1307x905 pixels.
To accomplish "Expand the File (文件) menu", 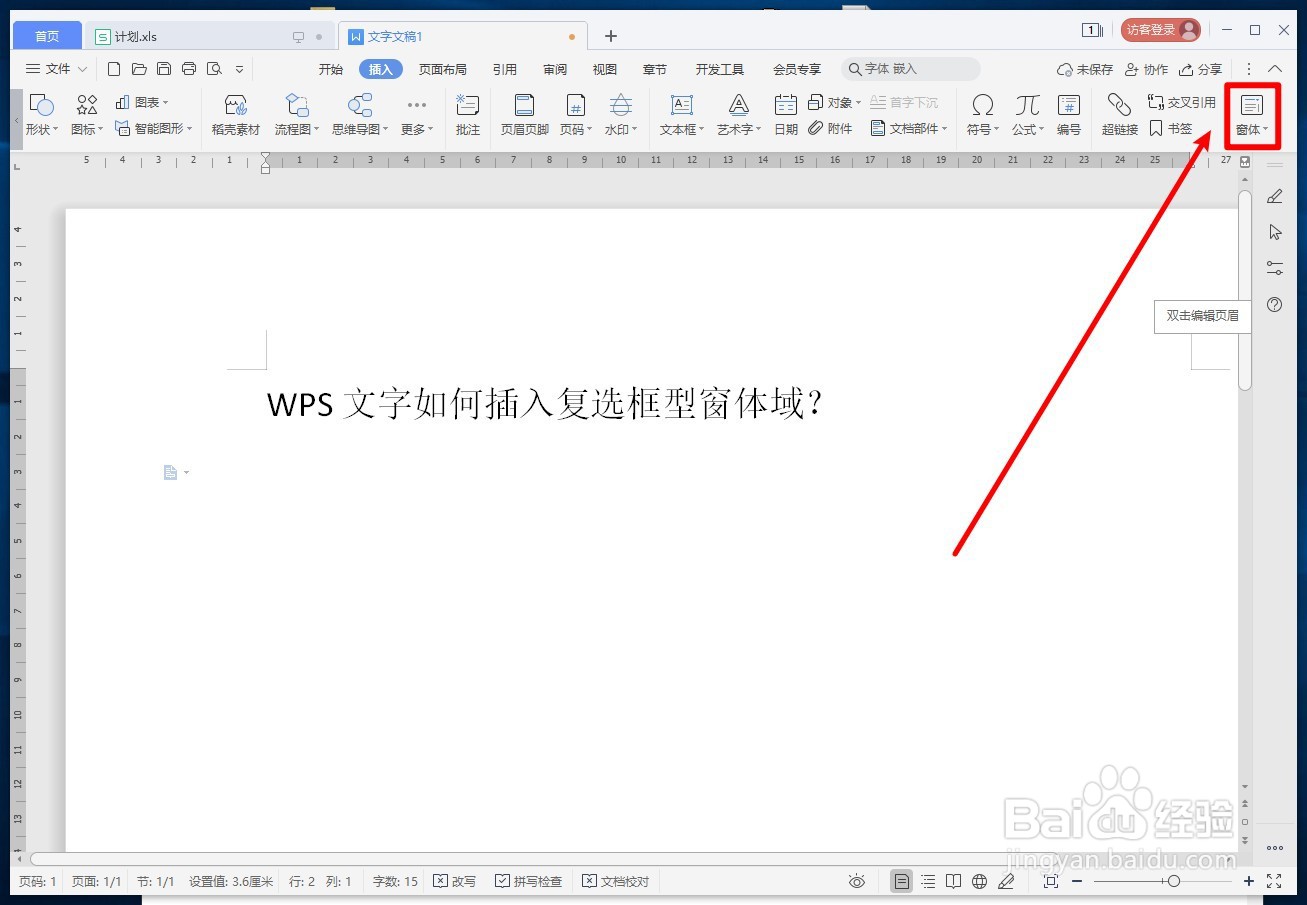I will click(56, 69).
